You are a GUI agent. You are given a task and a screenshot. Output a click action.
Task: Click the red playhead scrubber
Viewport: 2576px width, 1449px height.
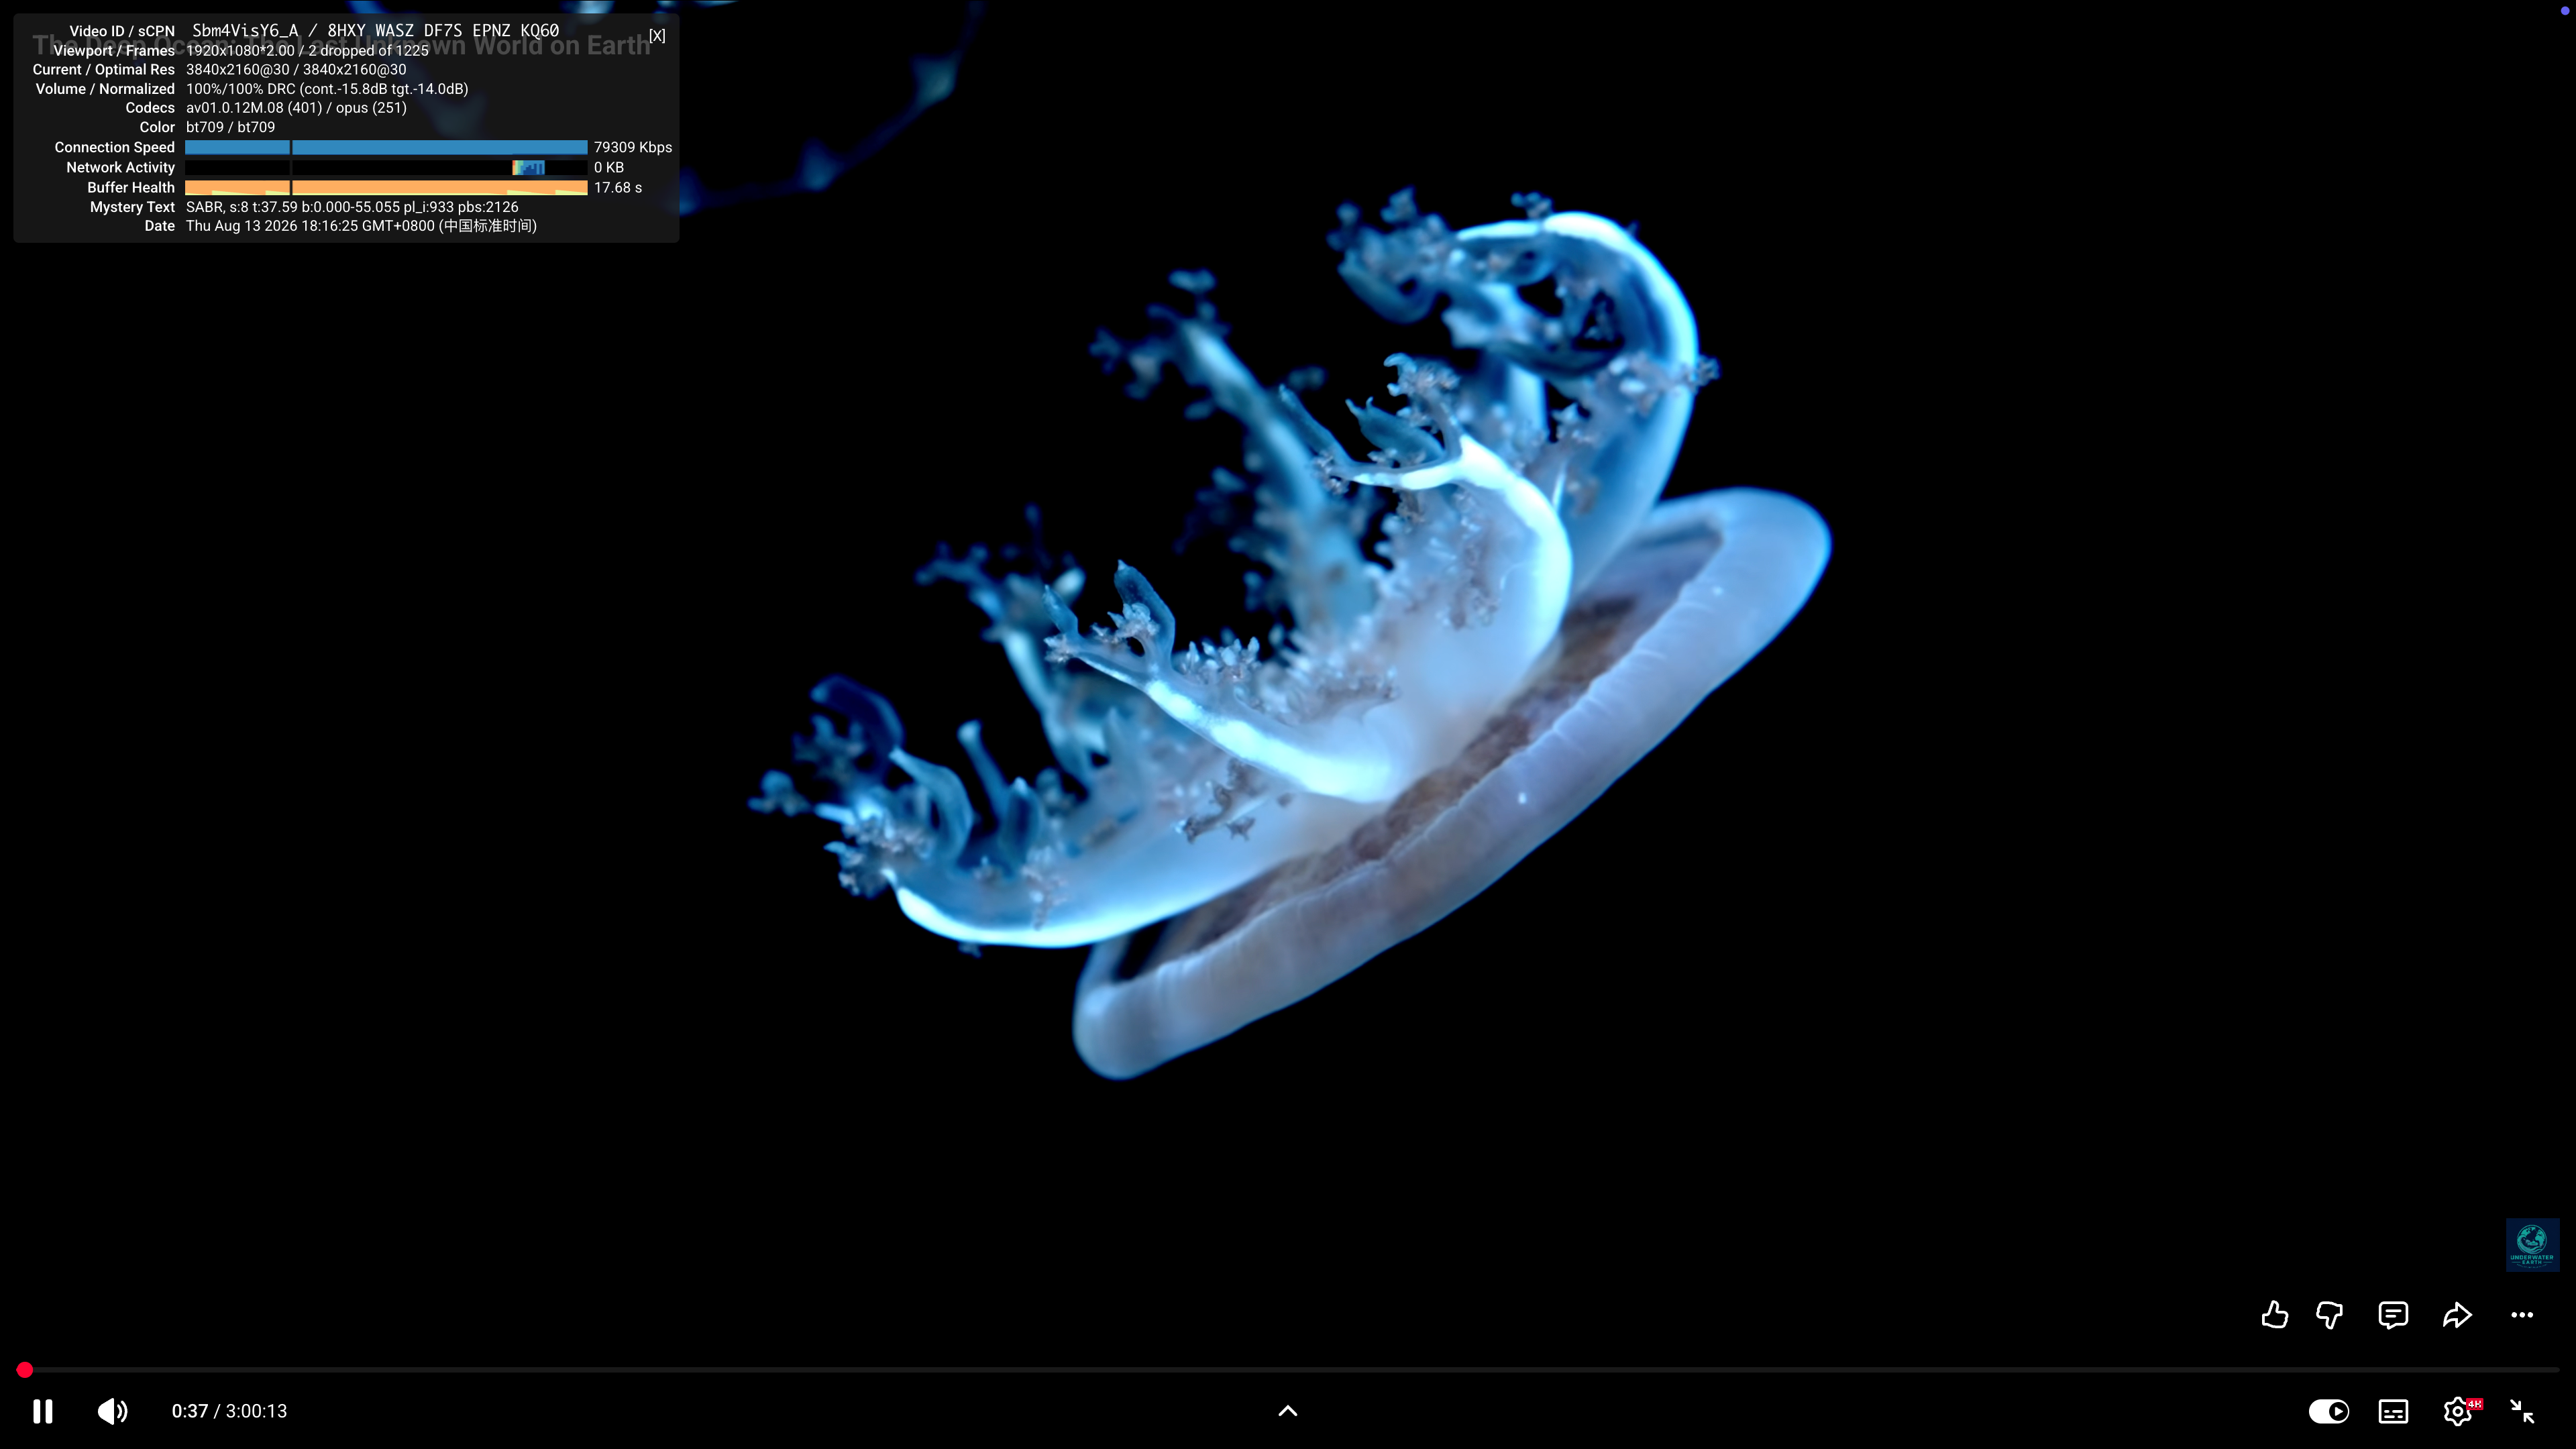pos(25,1370)
